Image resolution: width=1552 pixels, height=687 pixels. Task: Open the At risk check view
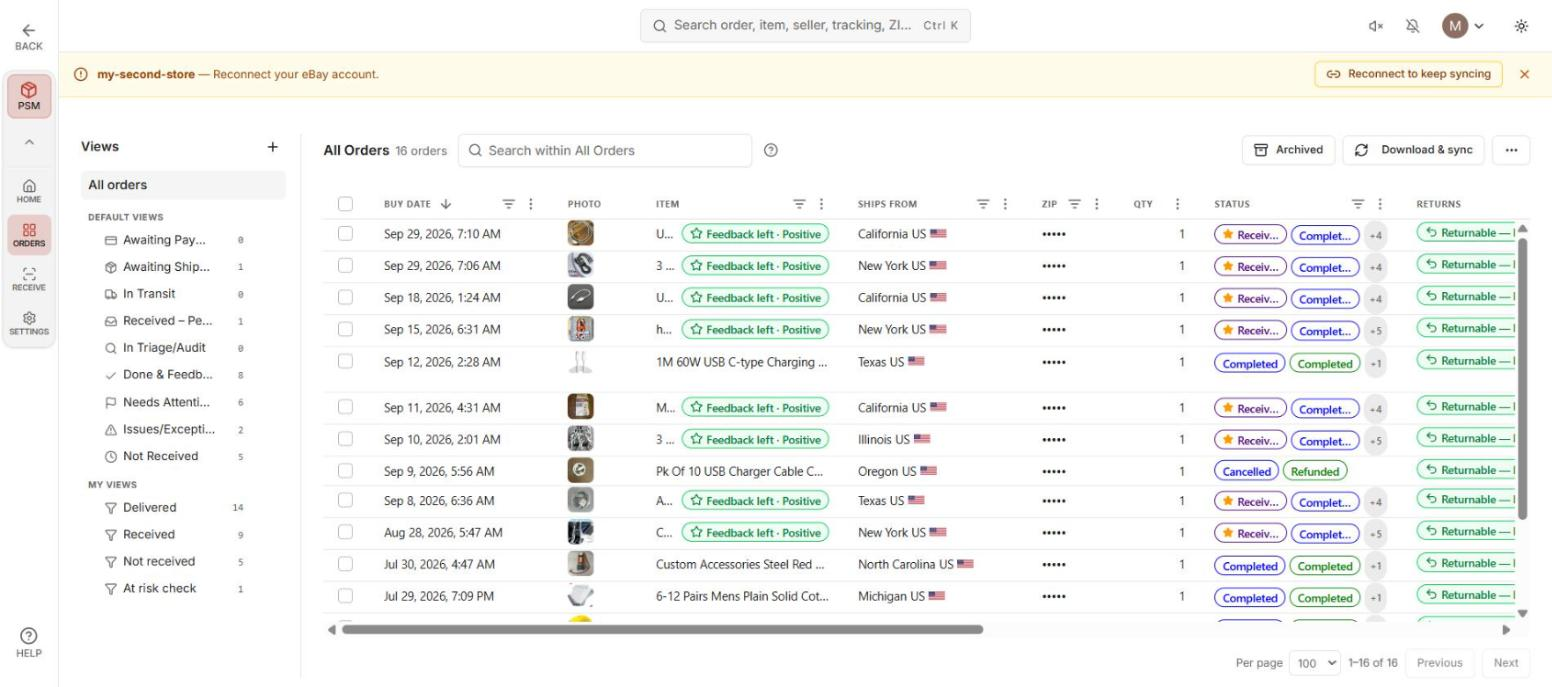click(x=176, y=589)
